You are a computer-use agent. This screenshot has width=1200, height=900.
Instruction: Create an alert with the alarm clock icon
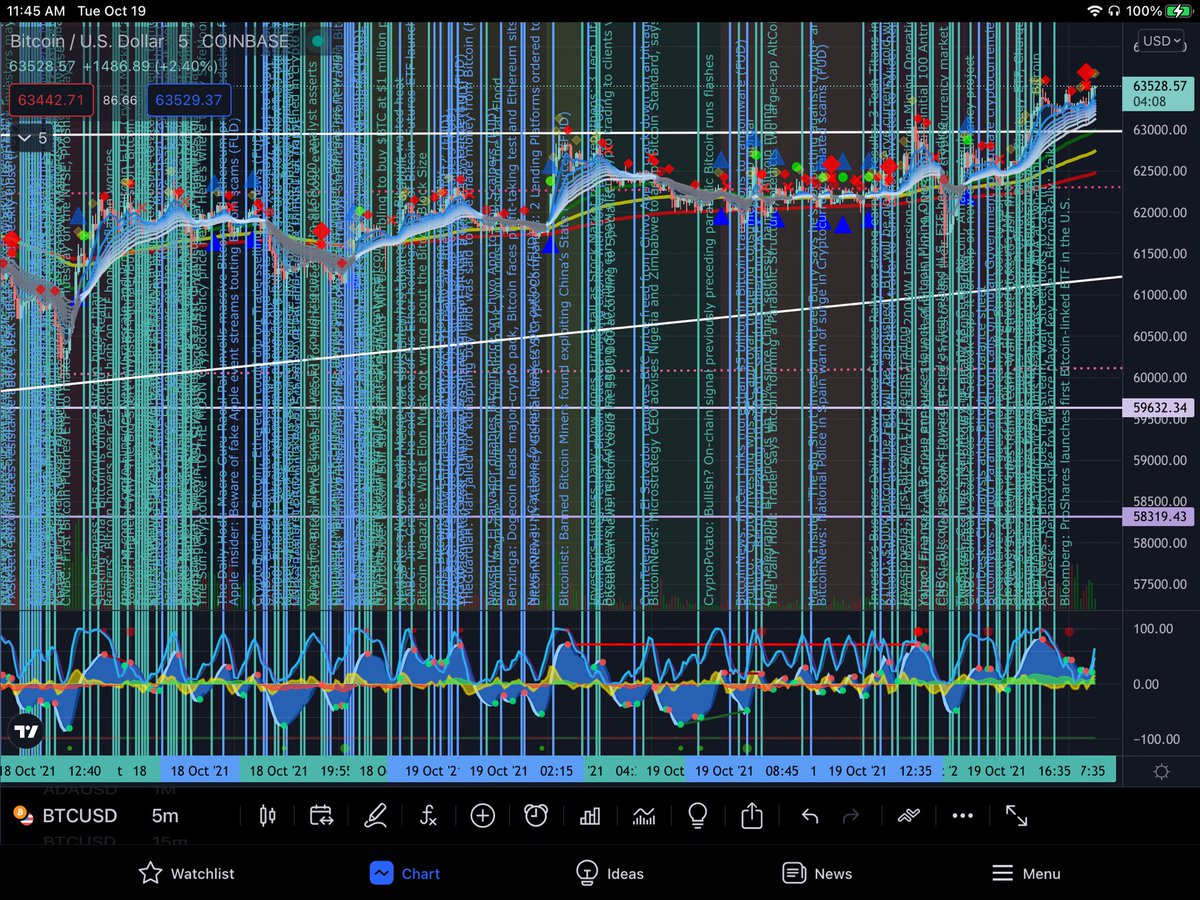coord(536,816)
